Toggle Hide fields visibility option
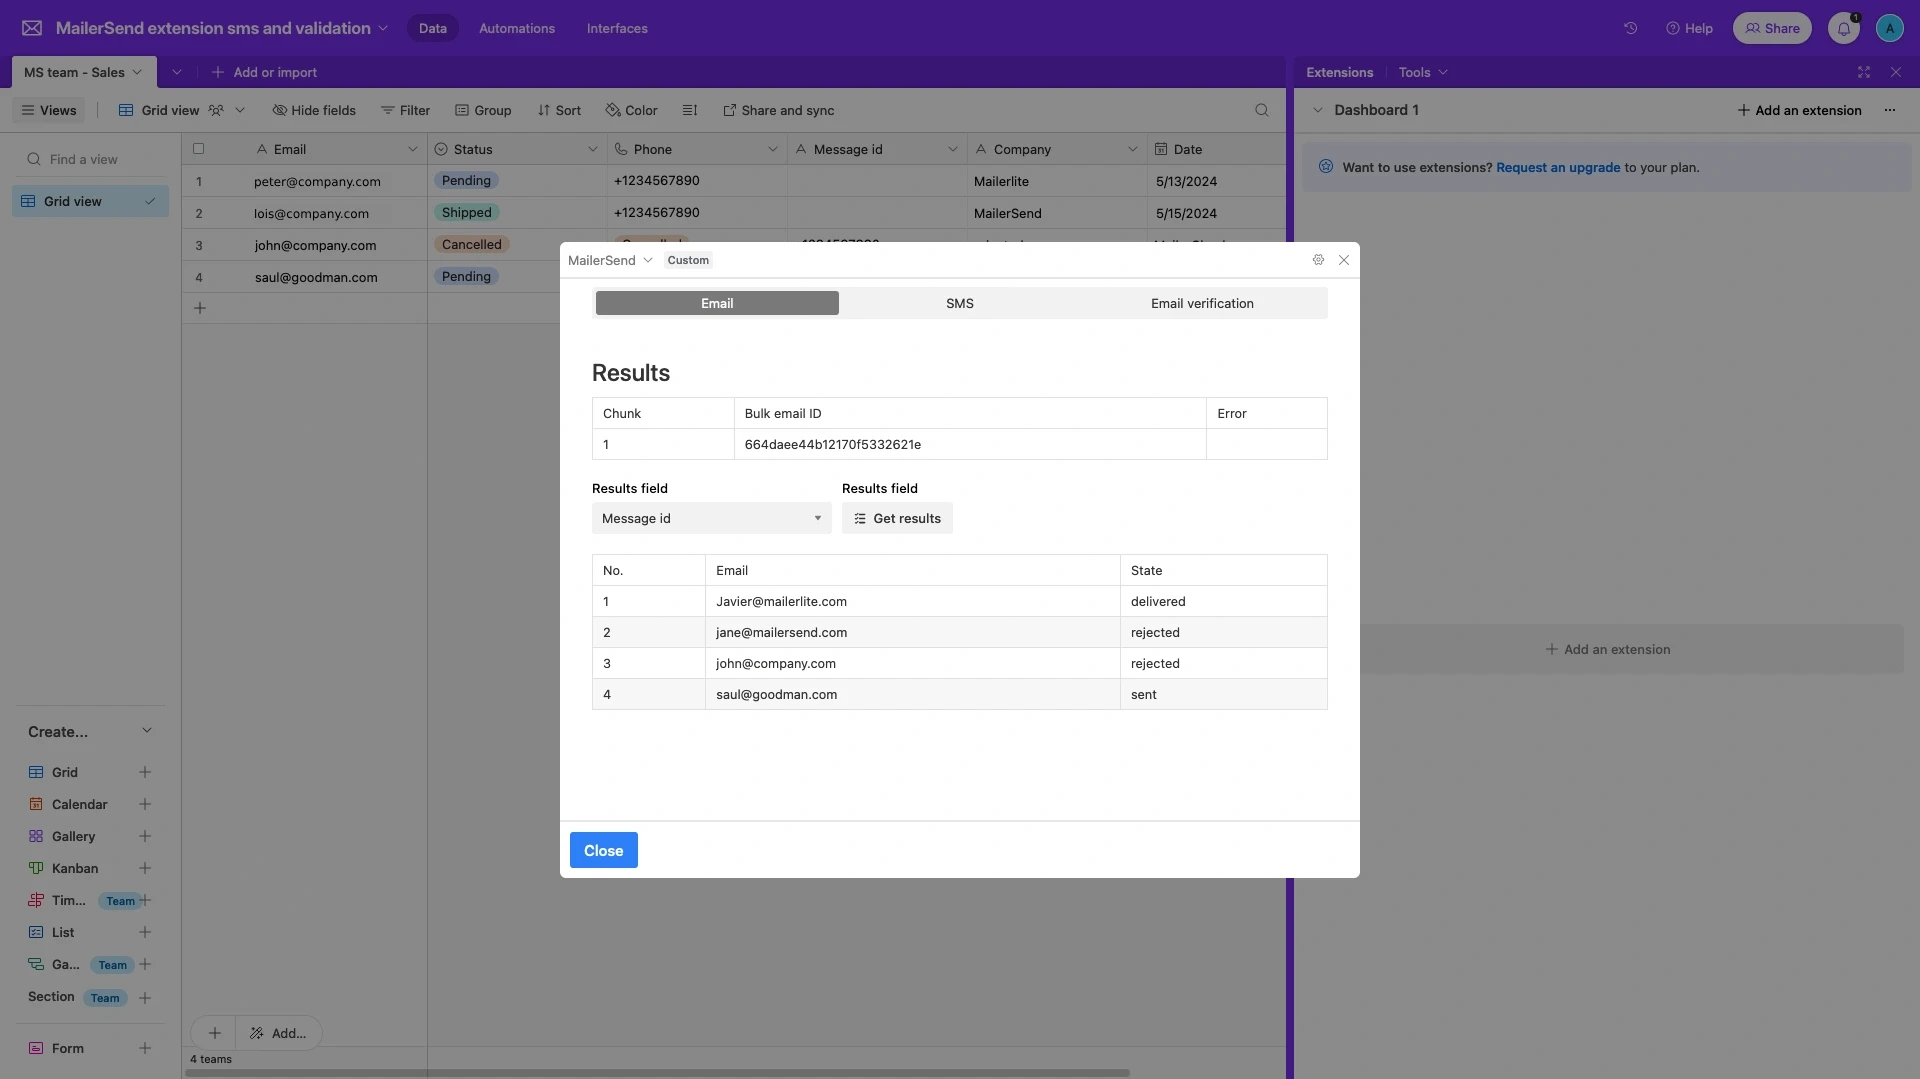The image size is (1920, 1079). point(314,110)
